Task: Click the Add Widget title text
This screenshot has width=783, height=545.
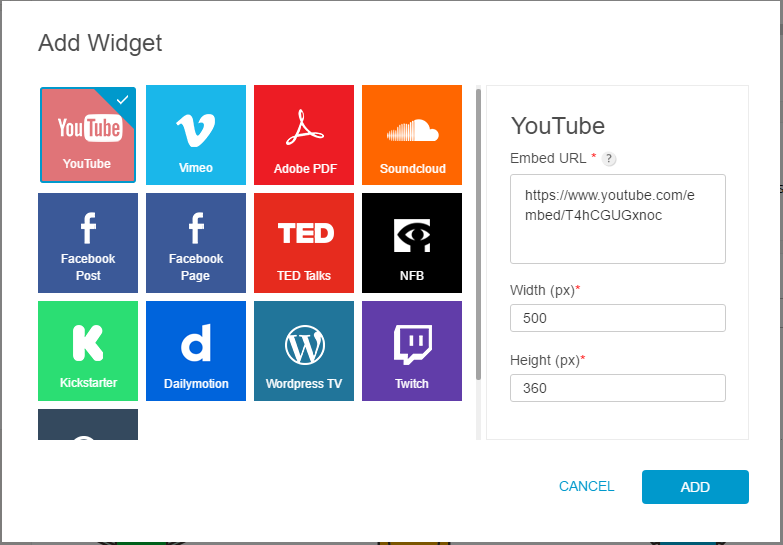Action: (x=100, y=43)
